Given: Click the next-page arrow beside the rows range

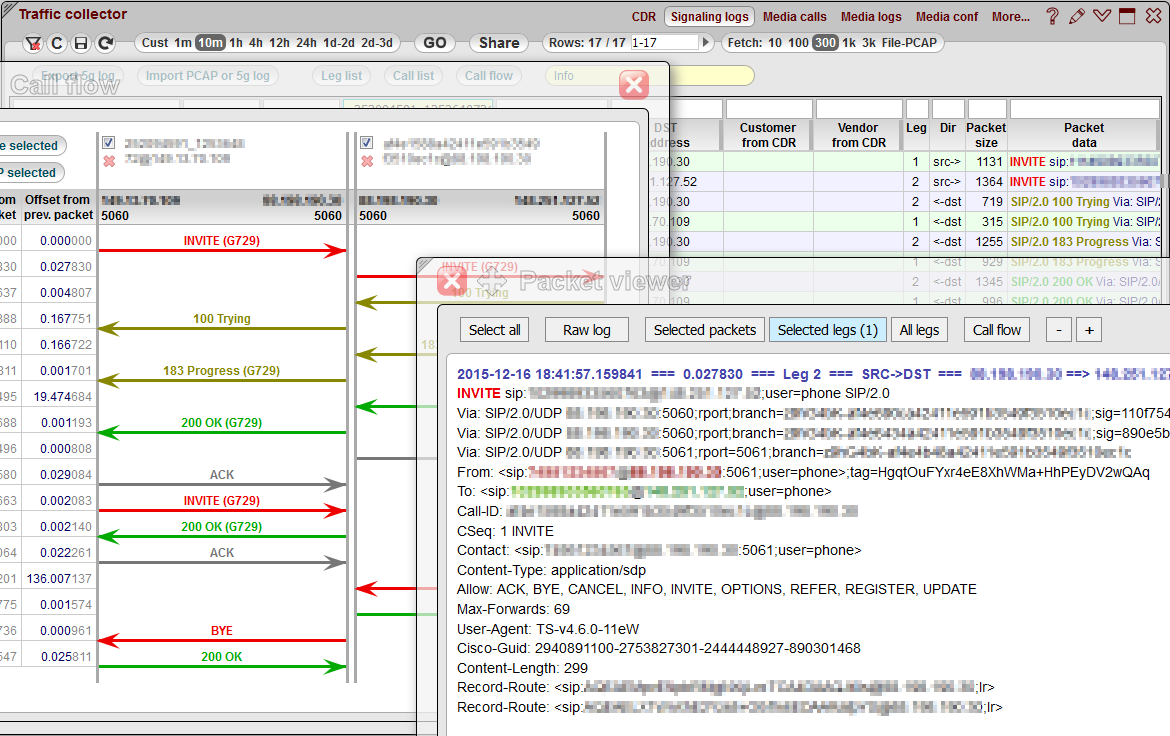Looking at the screenshot, I should click(706, 43).
